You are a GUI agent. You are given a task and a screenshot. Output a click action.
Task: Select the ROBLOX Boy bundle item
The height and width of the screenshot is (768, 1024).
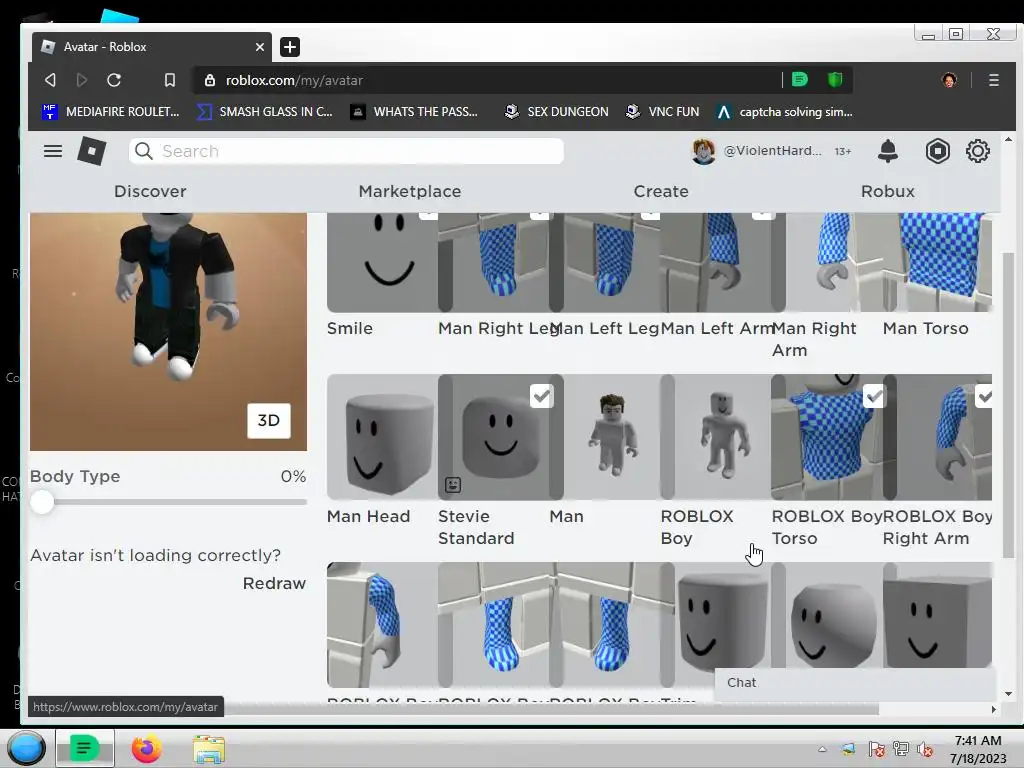pos(716,437)
